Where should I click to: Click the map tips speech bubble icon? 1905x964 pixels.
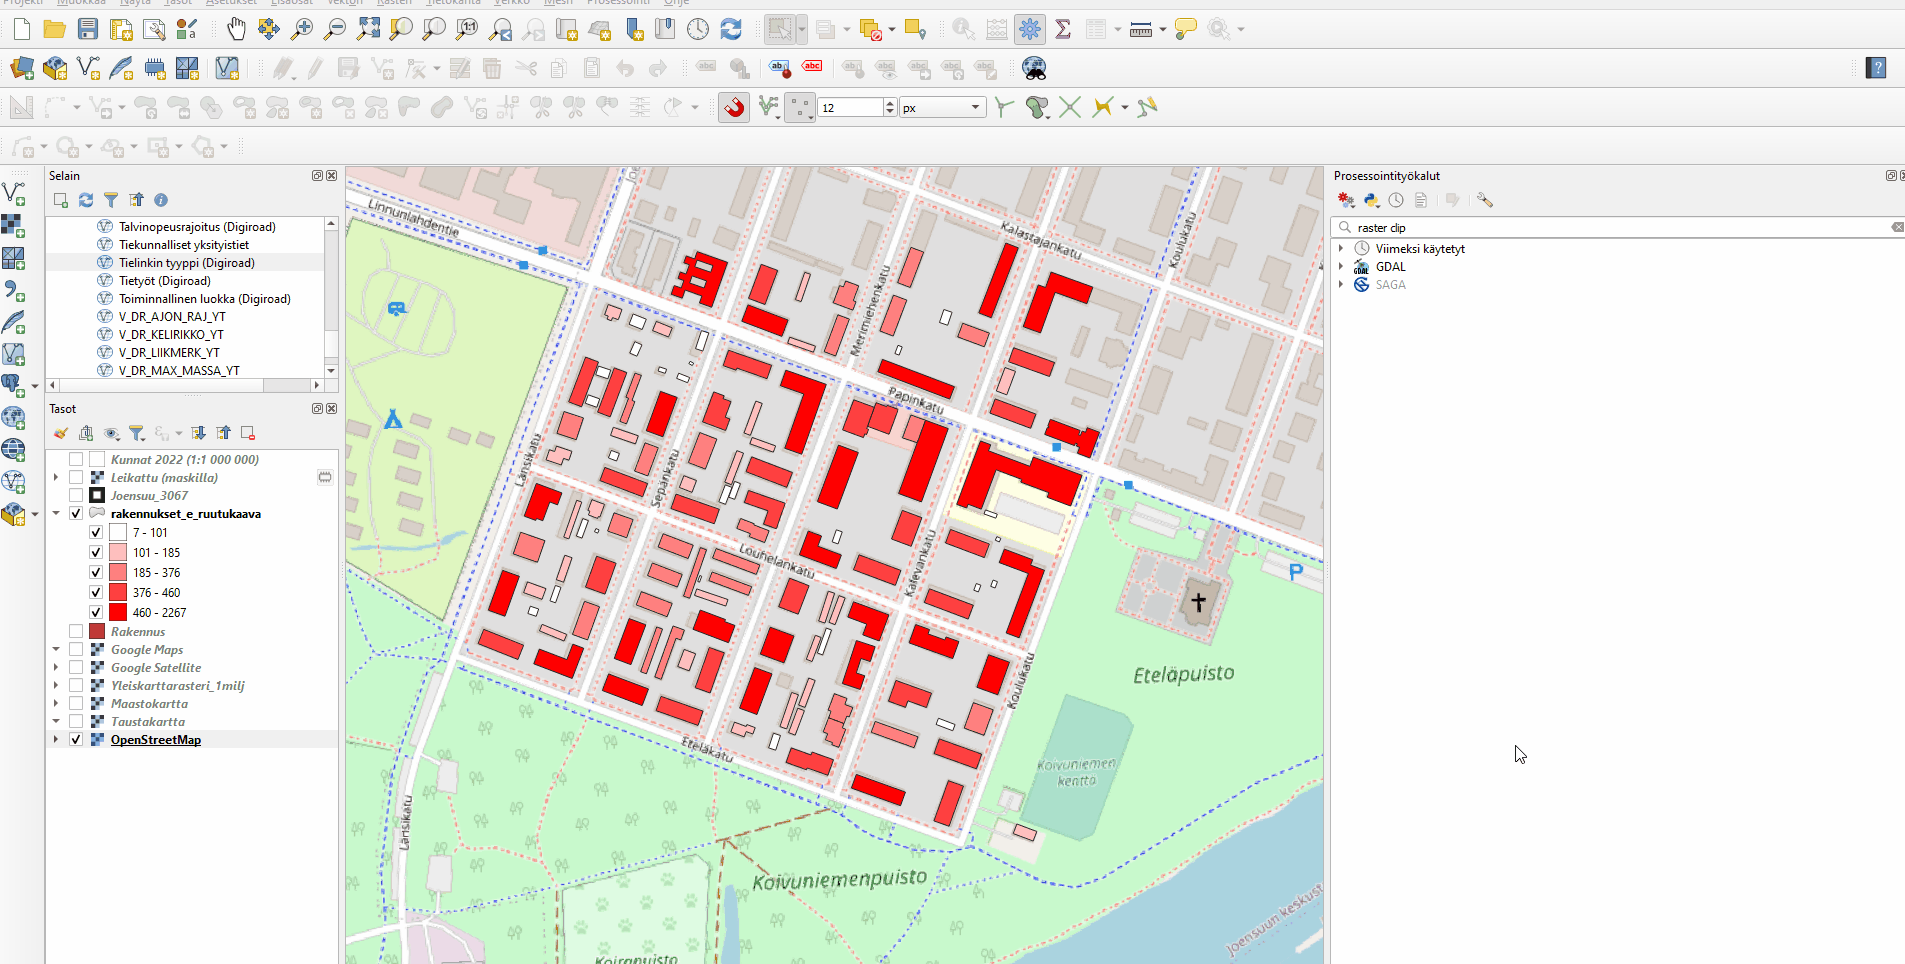pyautogui.click(x=1186, y=29)
